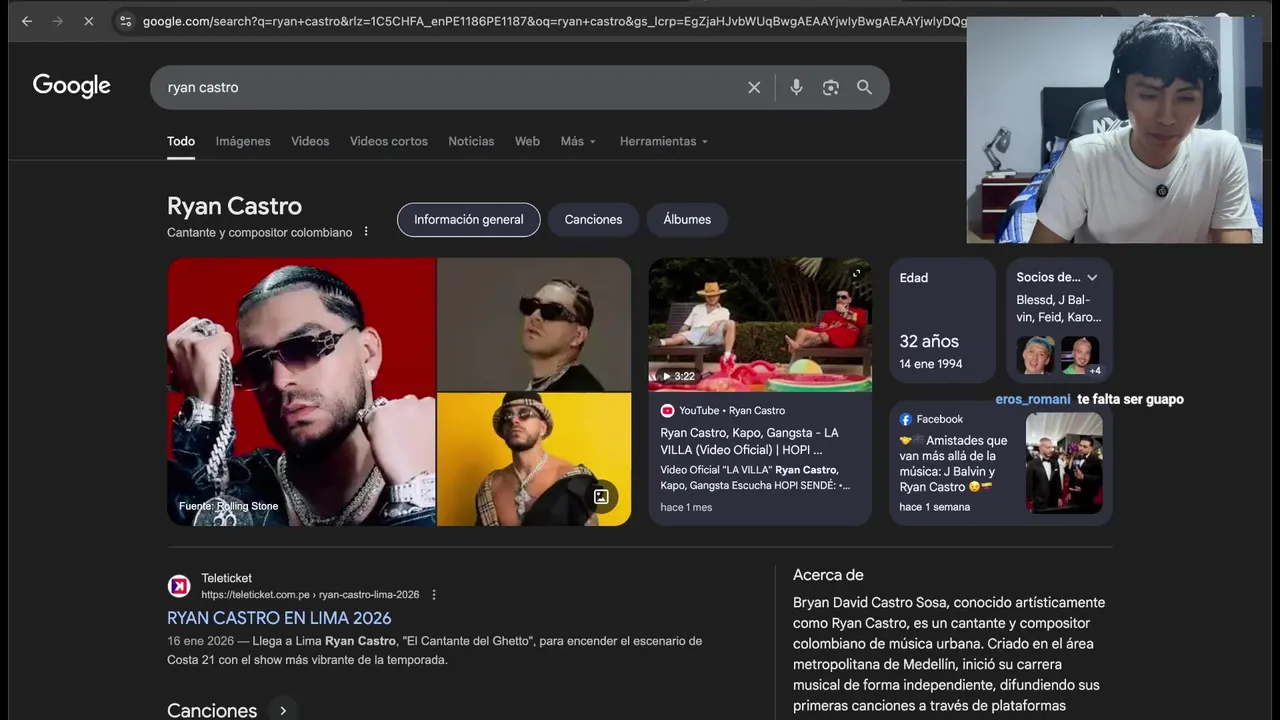The width and height of the screenshot is (1280, 720).
Task: Click the browser address bar URL
Action: tap(555, 21)
